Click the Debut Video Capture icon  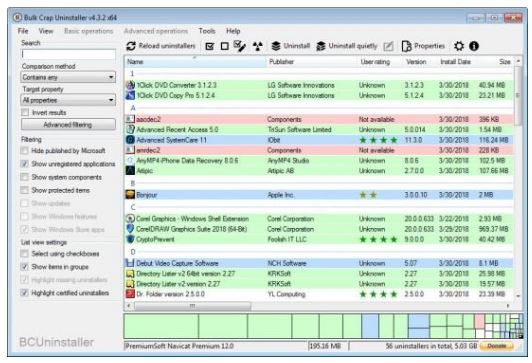pos(130,263)
